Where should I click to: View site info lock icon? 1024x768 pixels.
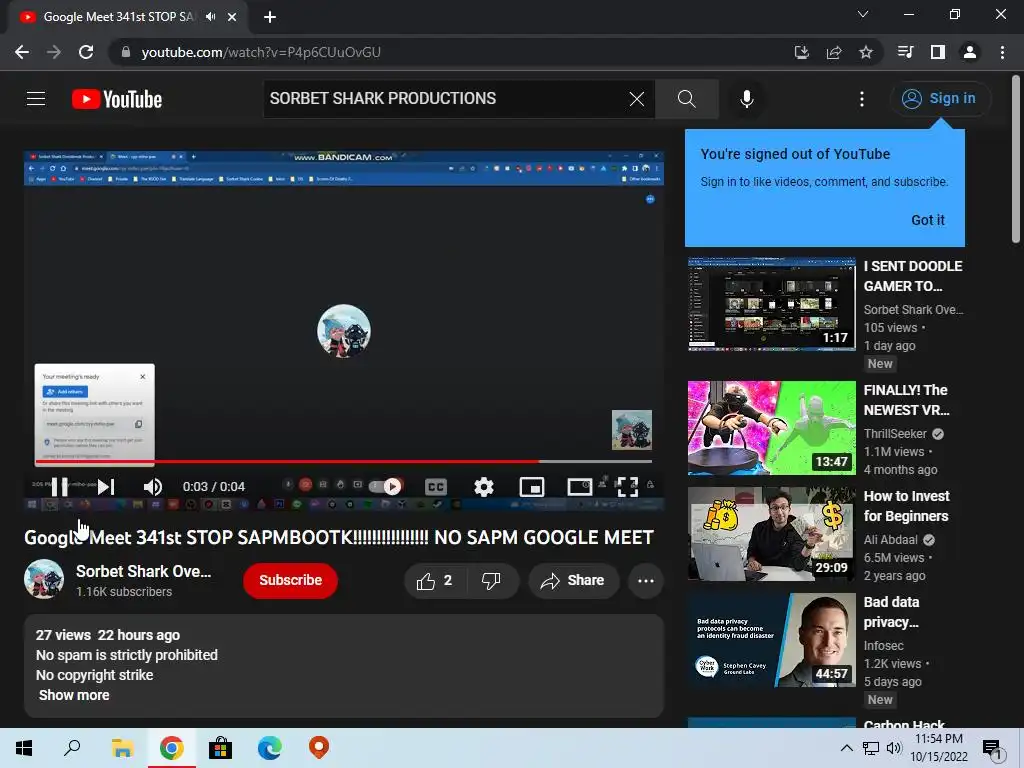(126, 52)
